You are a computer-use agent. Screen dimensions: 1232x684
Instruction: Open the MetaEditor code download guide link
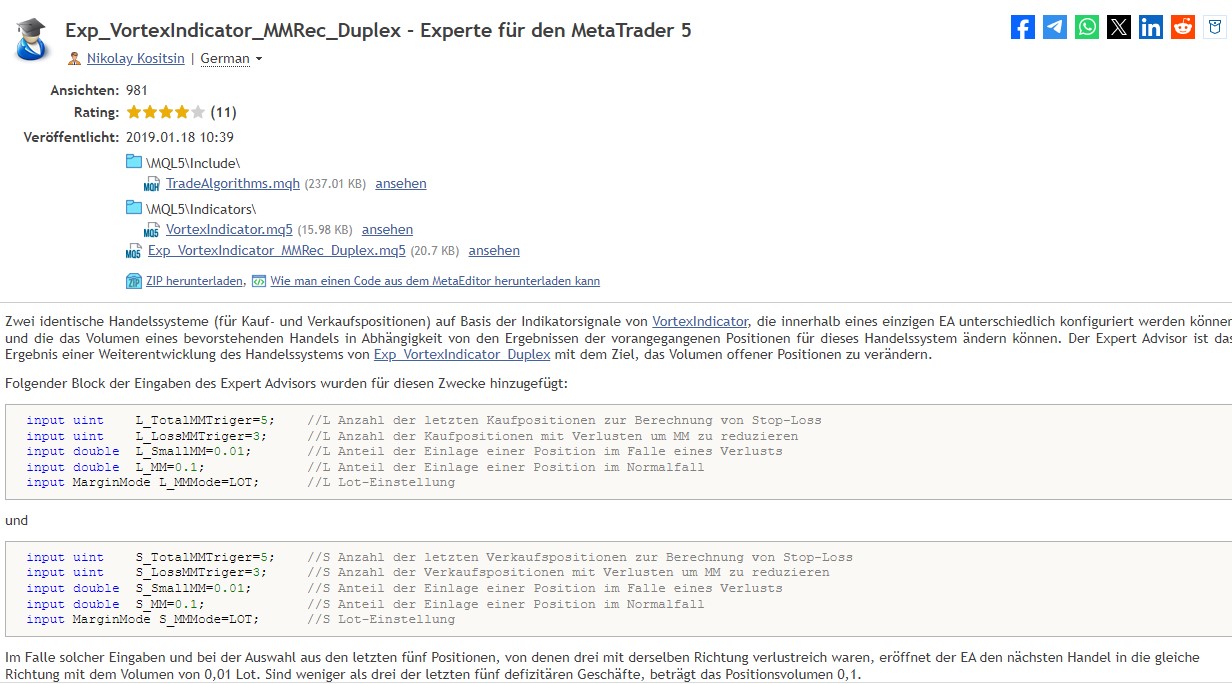pyautogui.click(x=435, y=282)
